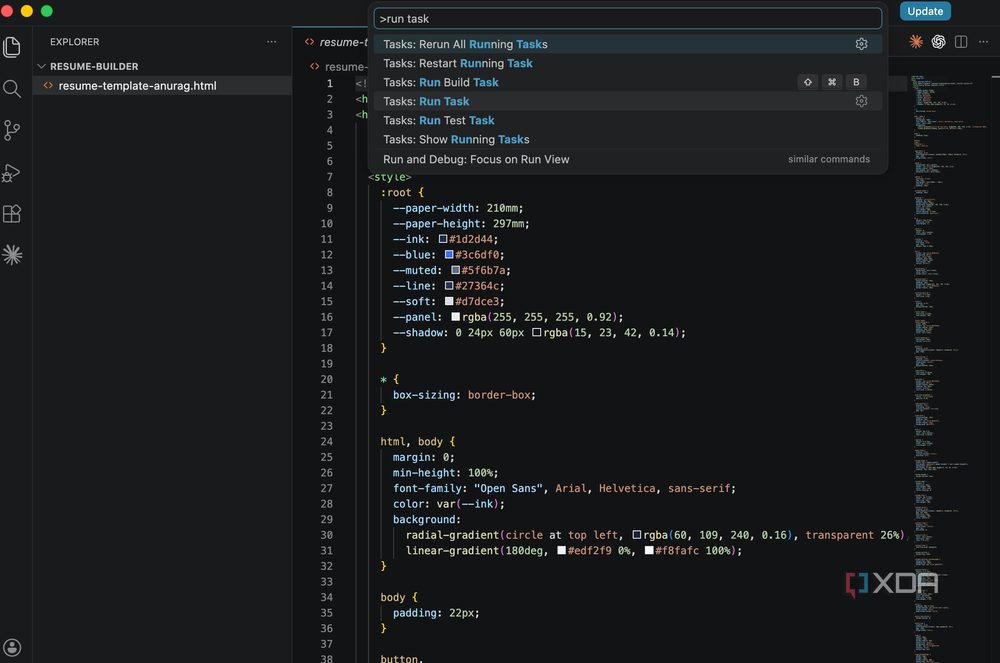Open the --muted color swatch #5f6b7a

[x=455, y=270]
